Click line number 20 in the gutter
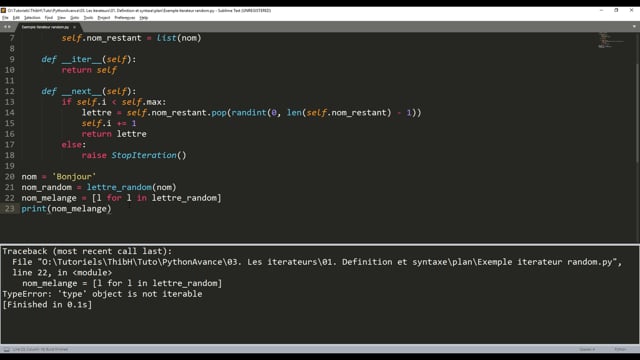 coord(9,176)
